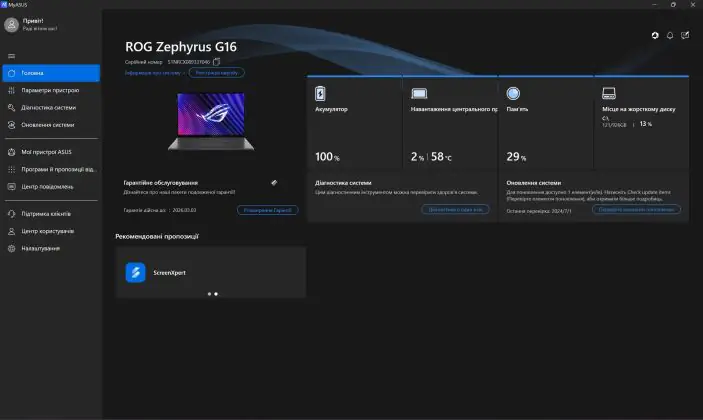
Task: Click the person icon beside Центр користувачів
Action: (12, 231)
